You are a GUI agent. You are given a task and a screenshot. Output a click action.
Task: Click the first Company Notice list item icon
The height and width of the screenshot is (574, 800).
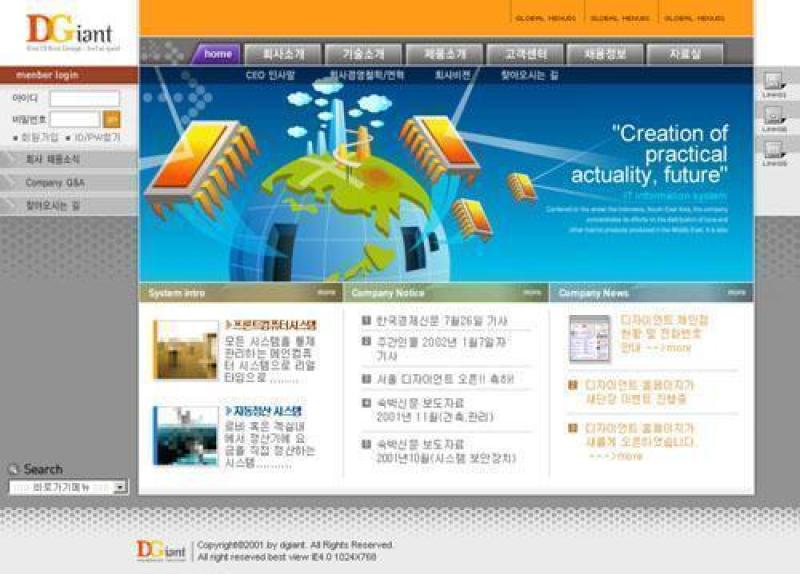[367, 320]
